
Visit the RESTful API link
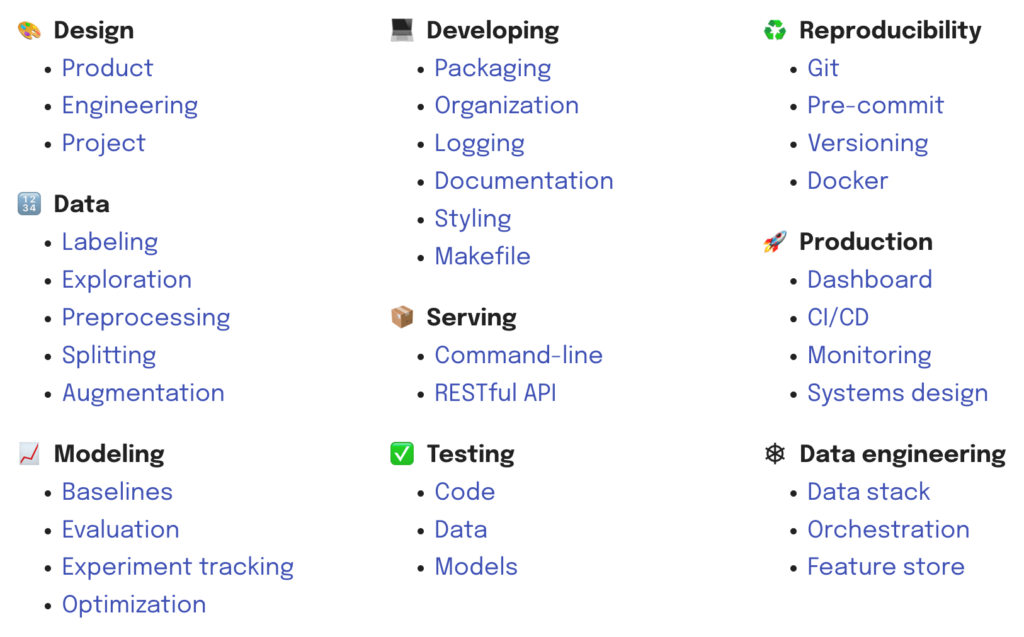tap(496, 393)
